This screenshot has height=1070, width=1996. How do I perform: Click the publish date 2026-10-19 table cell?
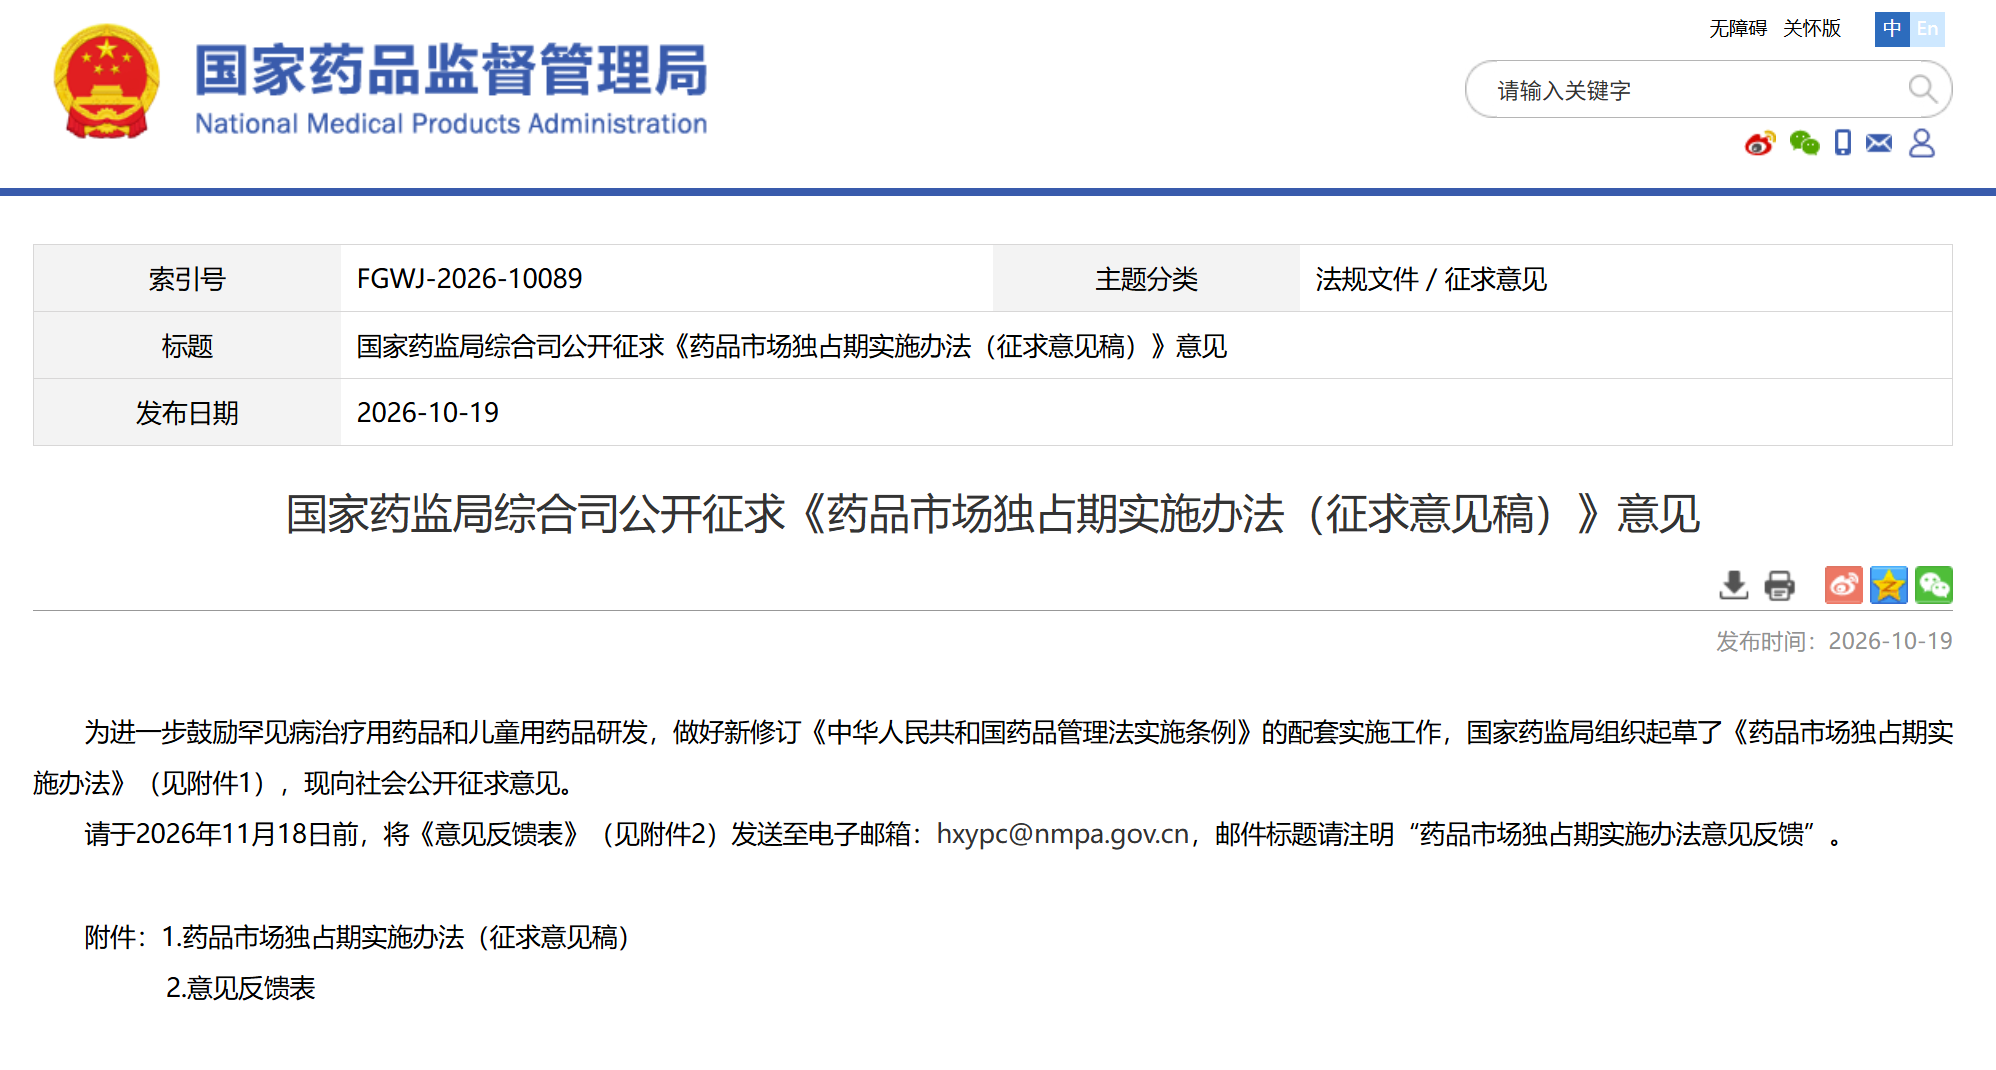(x=1146, y=412)
